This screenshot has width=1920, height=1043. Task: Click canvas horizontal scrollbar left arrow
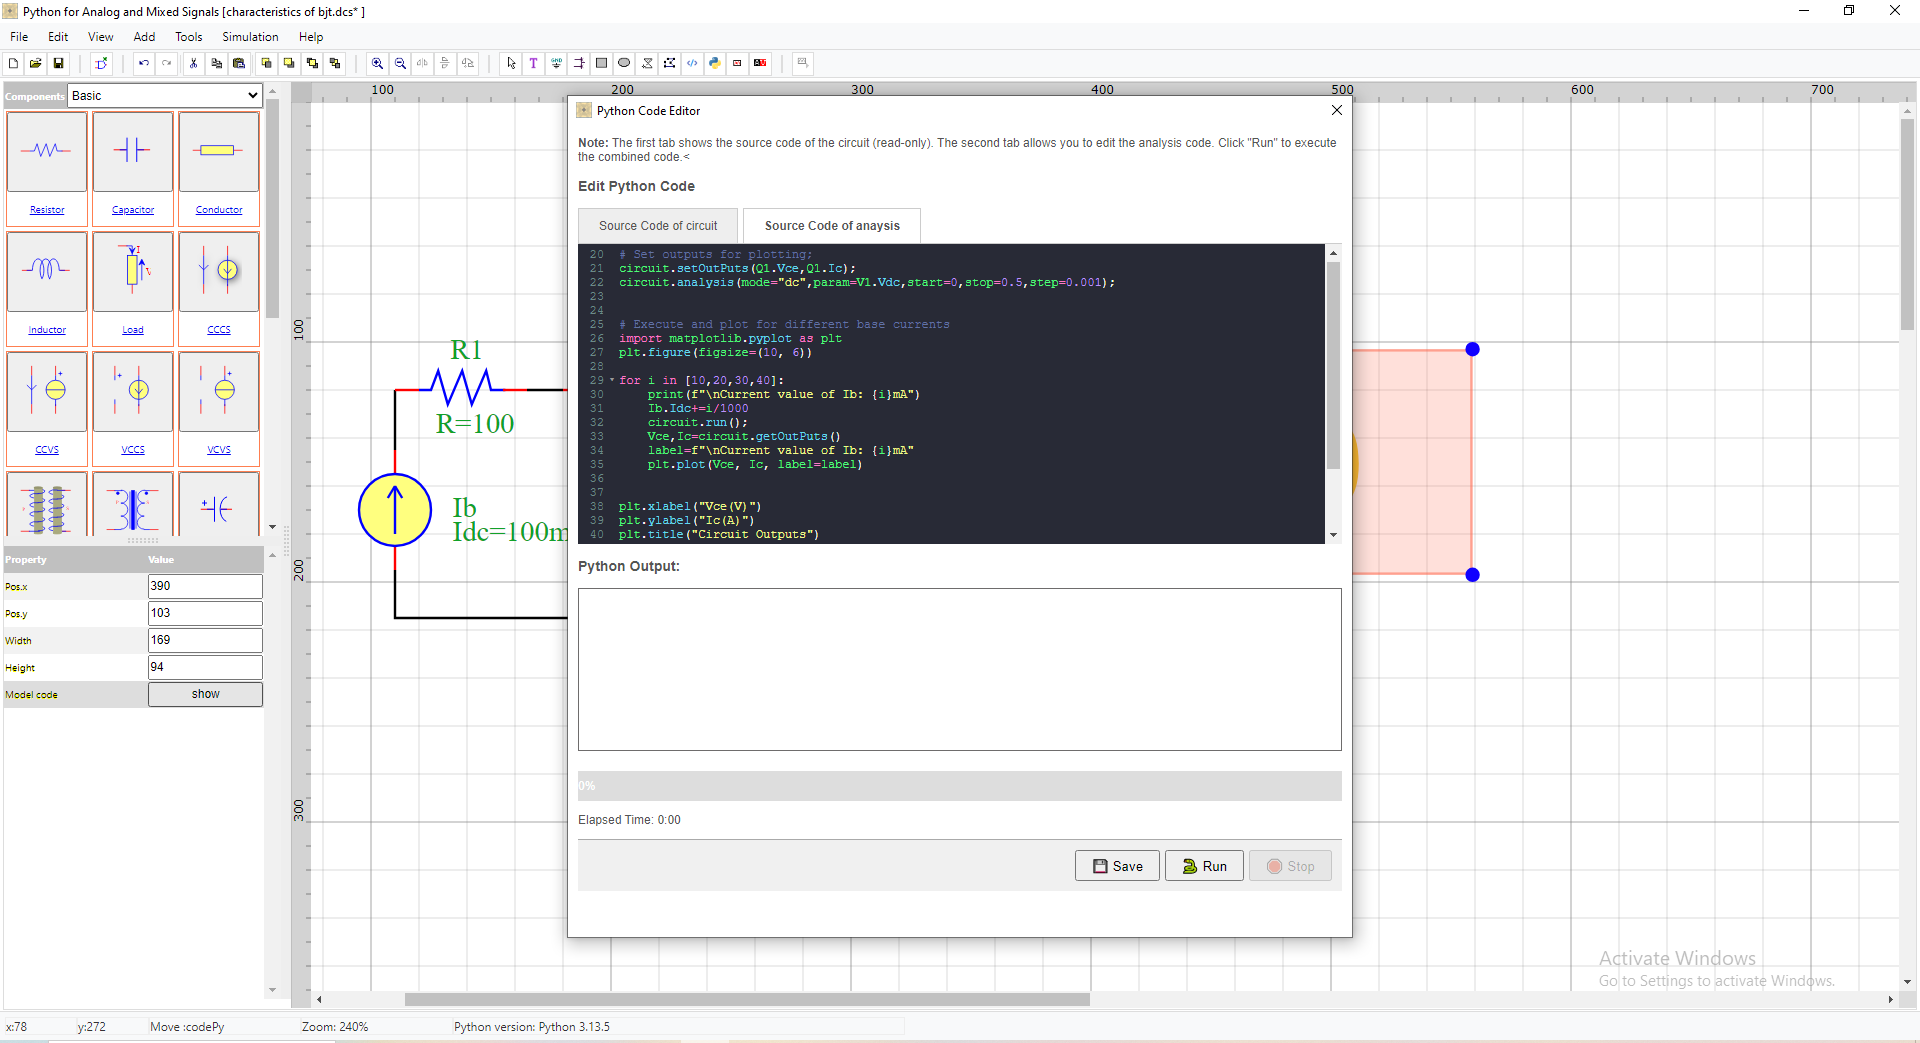tap(319, 999)
